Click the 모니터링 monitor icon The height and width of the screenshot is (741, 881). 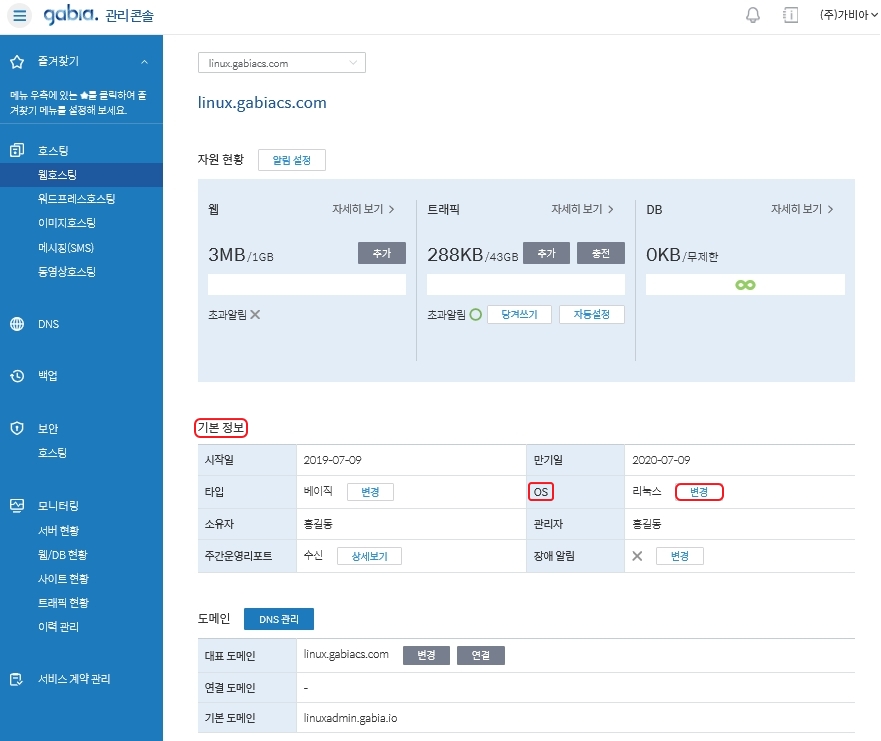click(x=17, y=506)
